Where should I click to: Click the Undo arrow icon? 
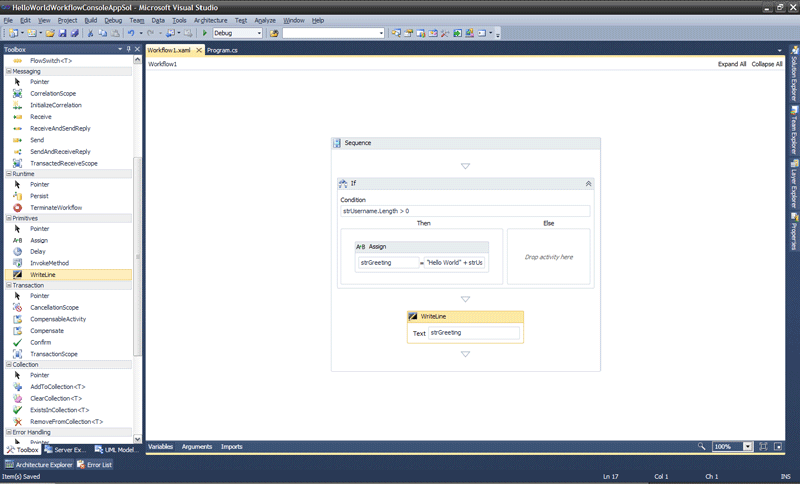[131, 33]
